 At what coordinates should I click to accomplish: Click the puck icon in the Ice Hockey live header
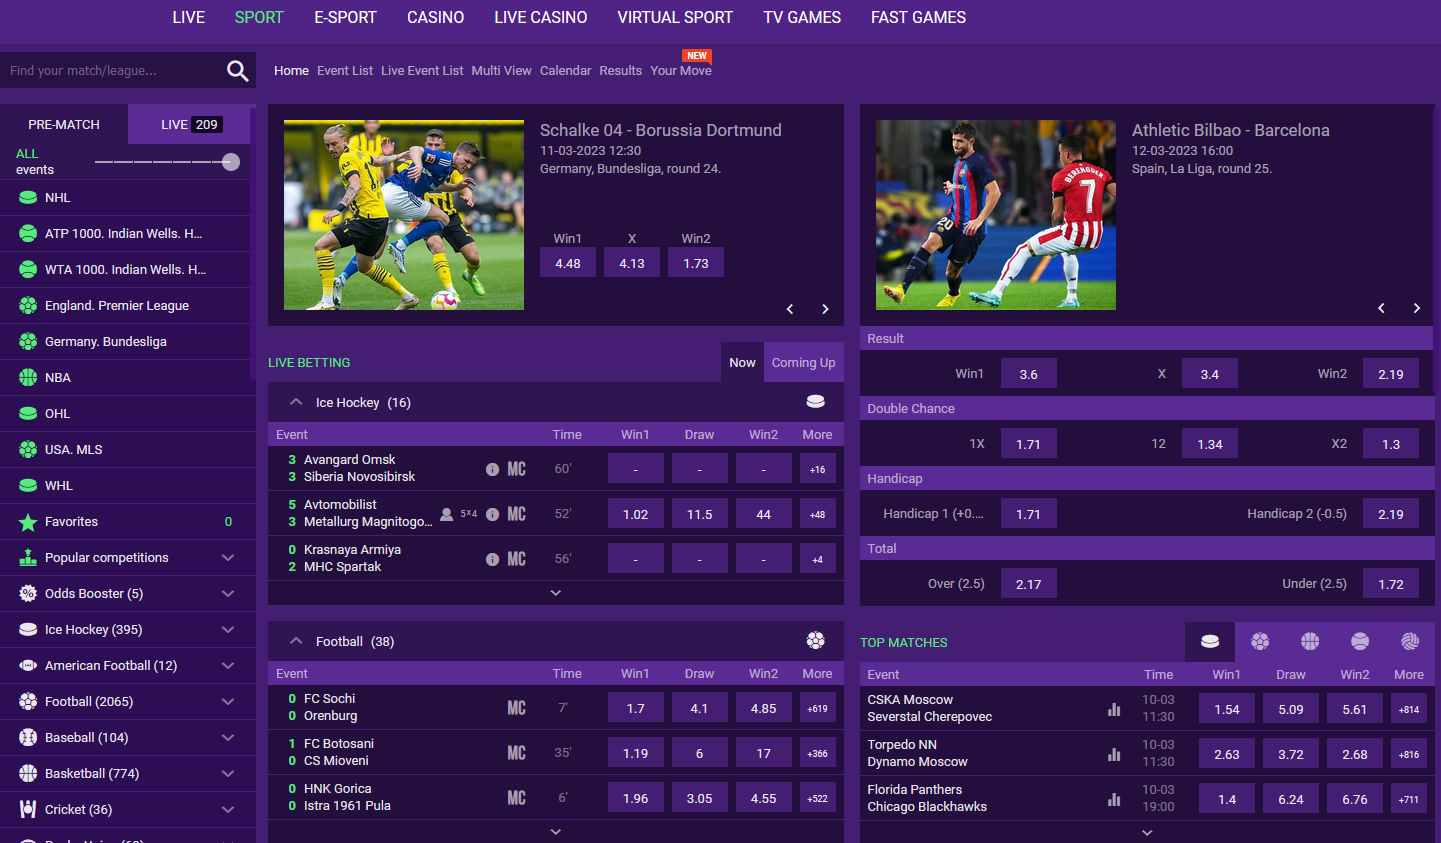click(816, 402)
